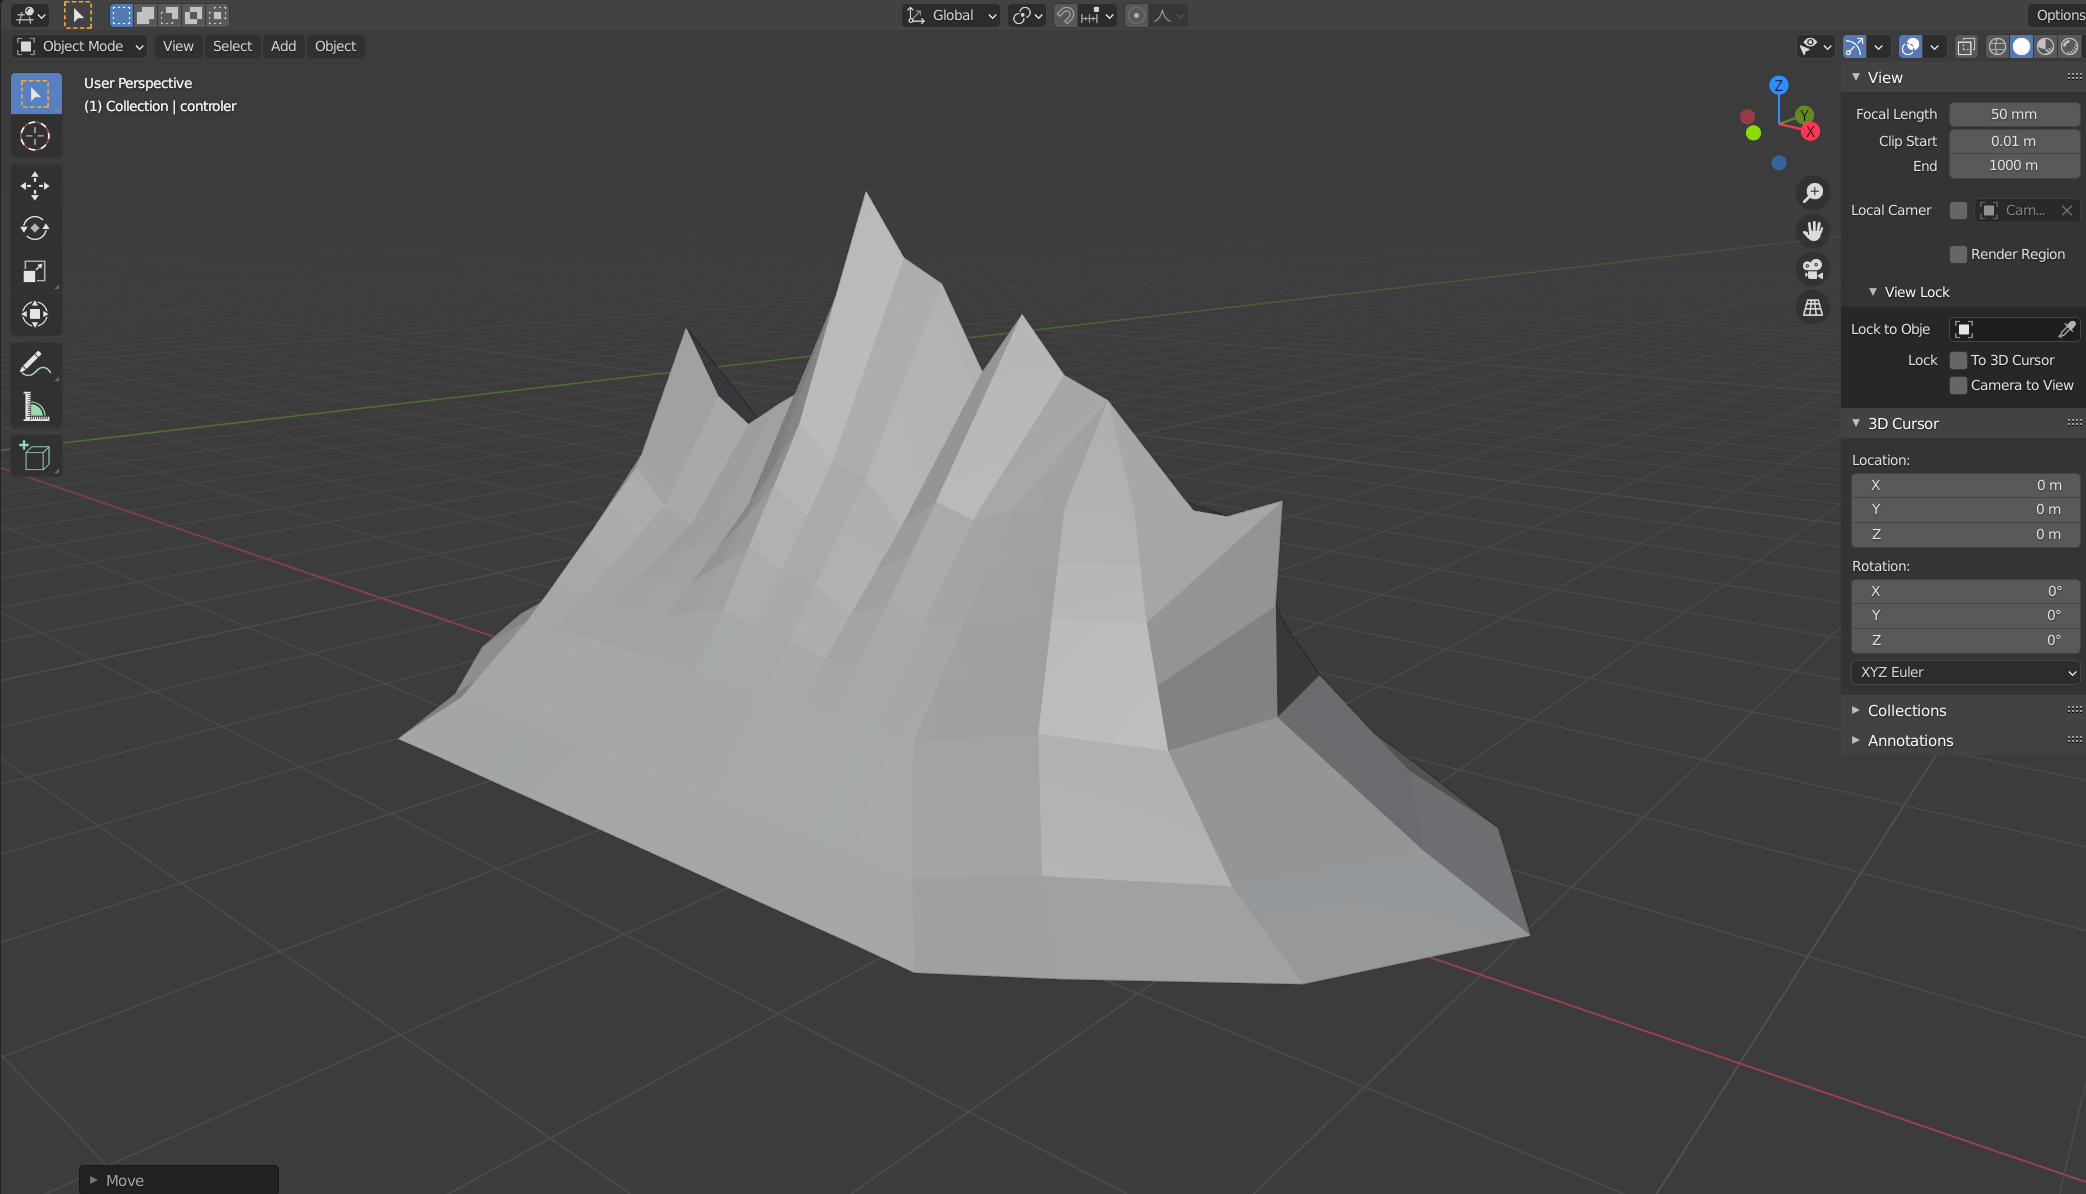Open the XYZ Euler rotation mode dropdown

pos(1965,672)
